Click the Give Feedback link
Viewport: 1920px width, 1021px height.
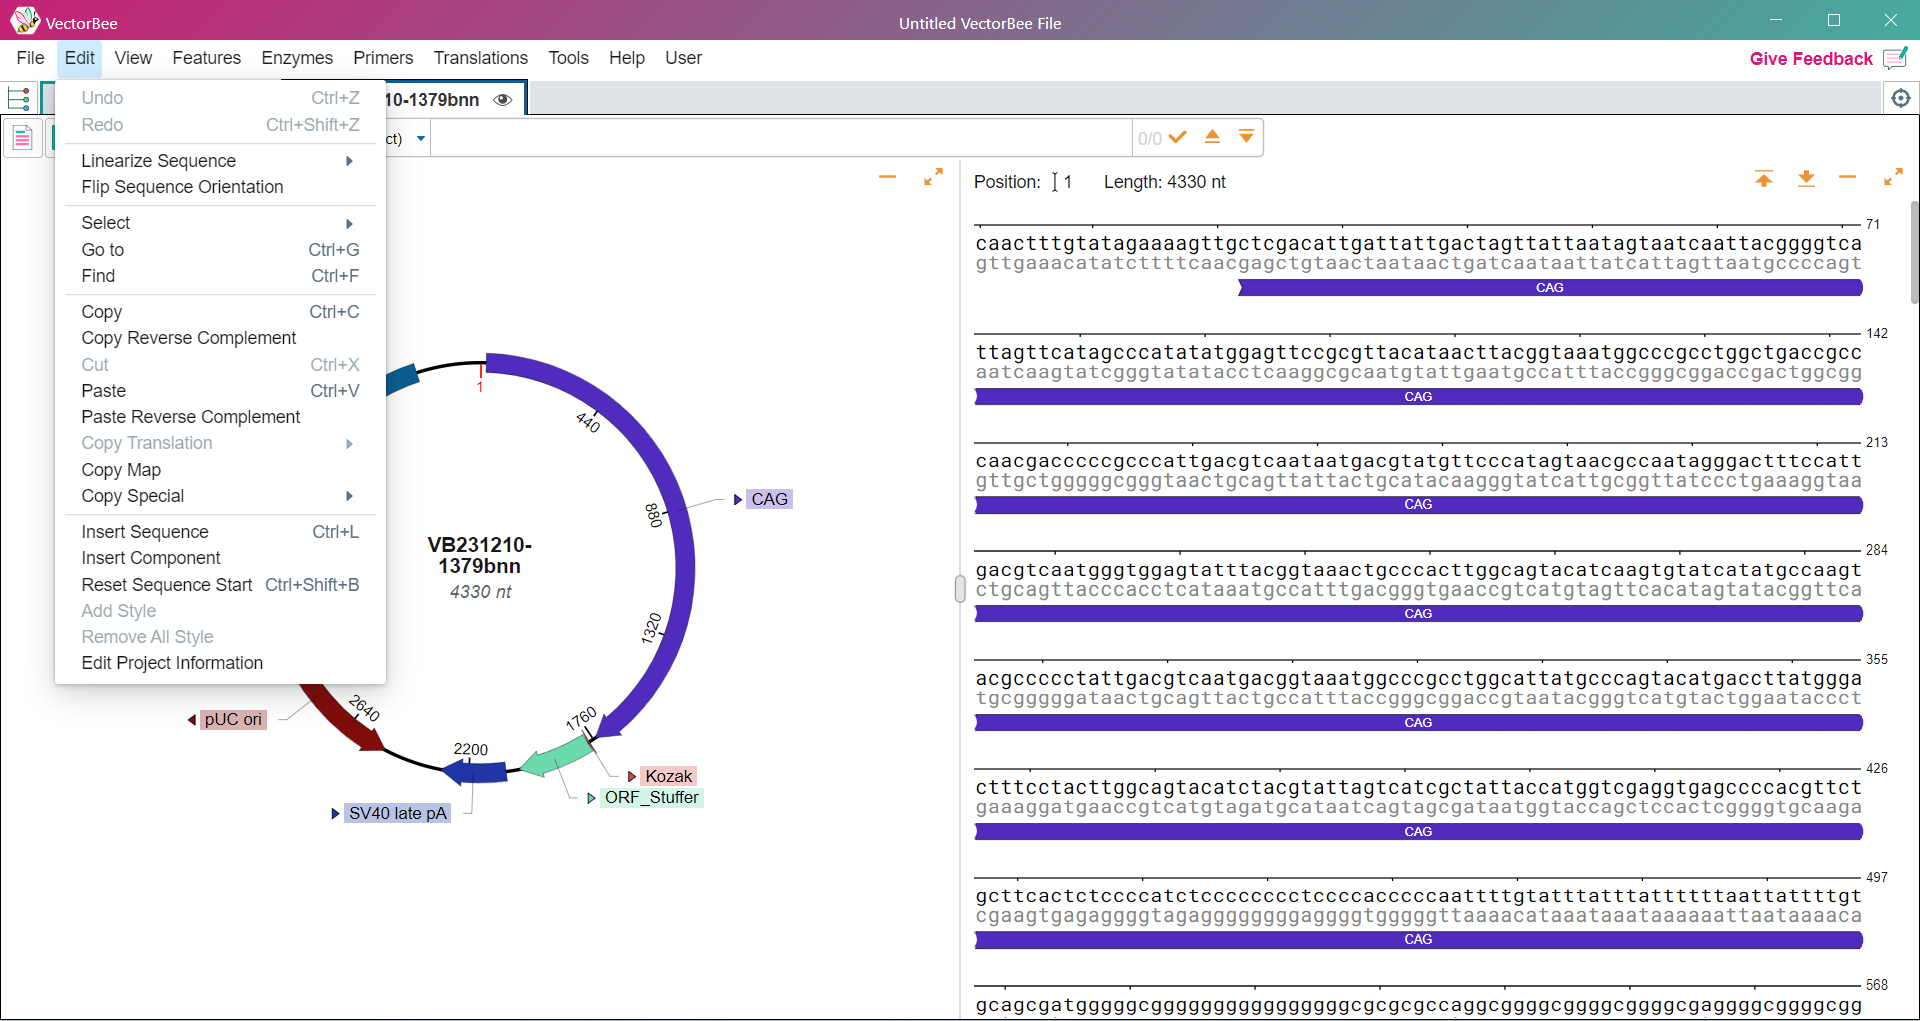pos(1810,59)
